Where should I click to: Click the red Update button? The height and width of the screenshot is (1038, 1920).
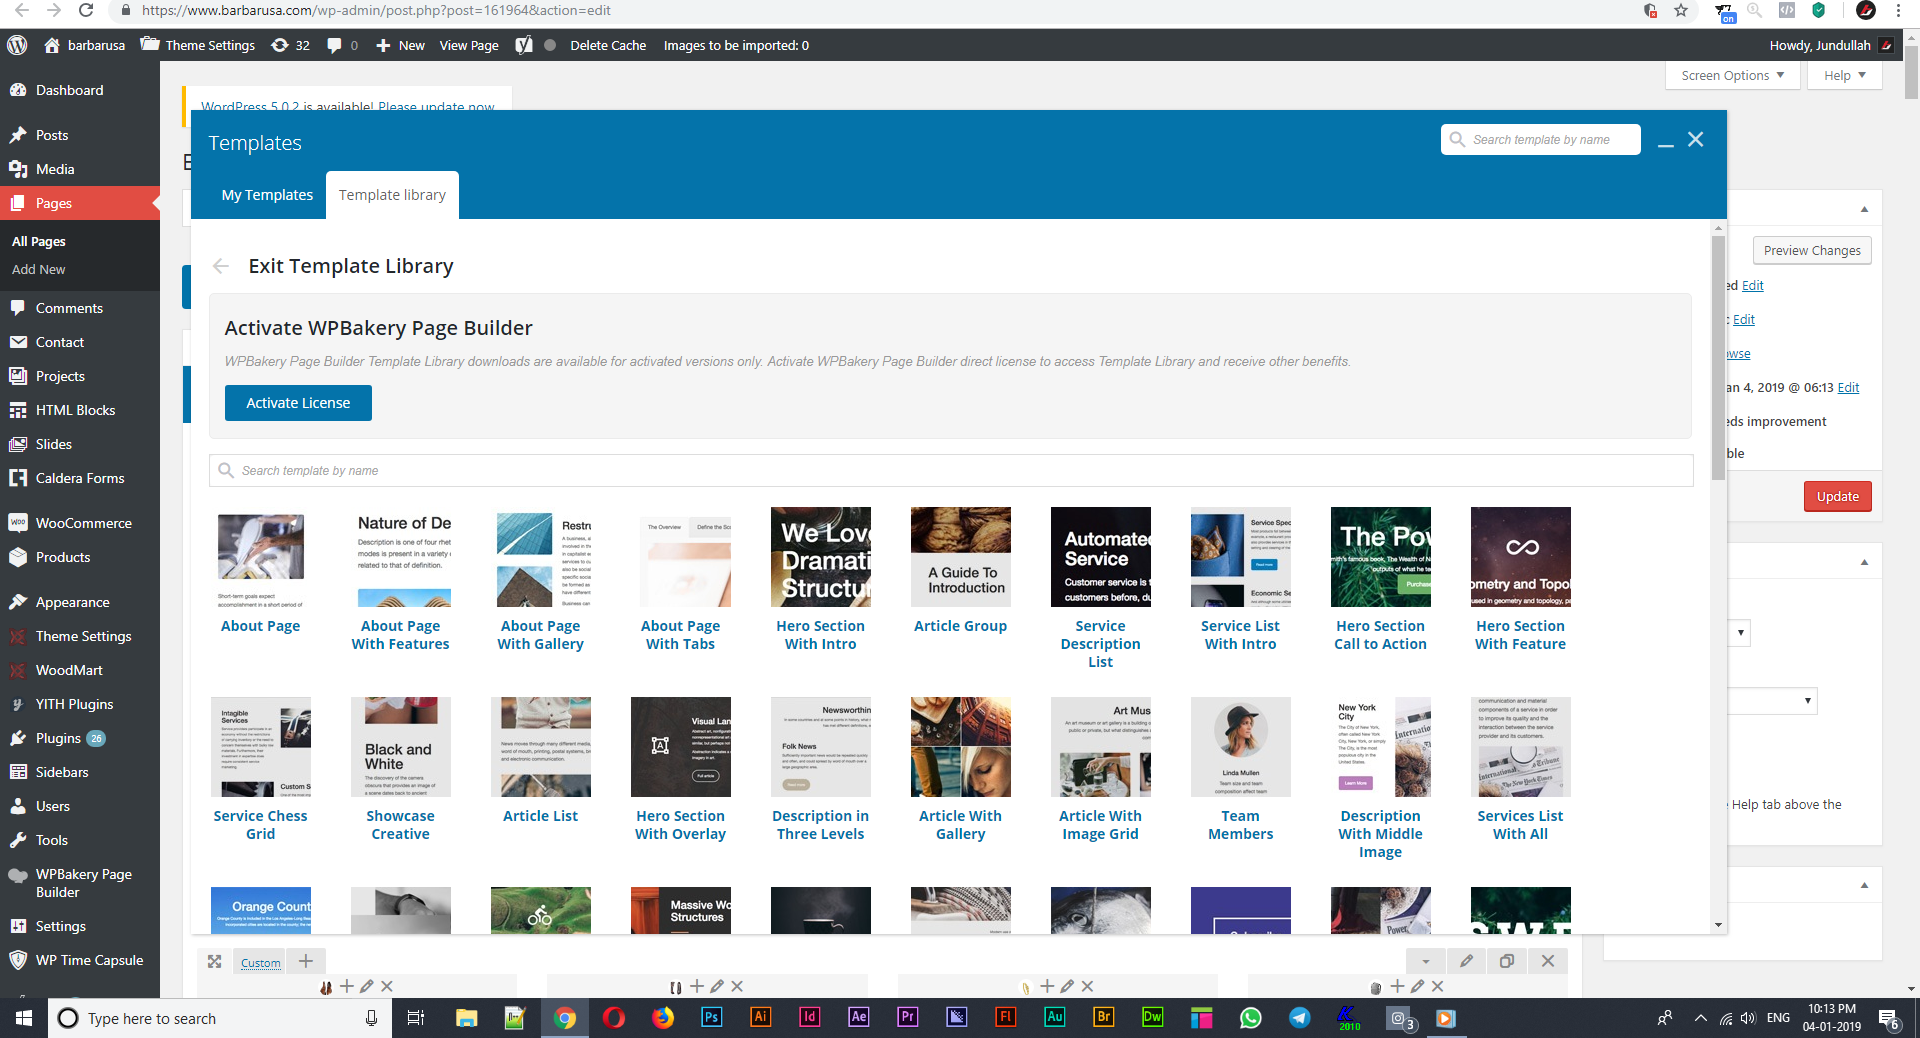point(1838,497)
